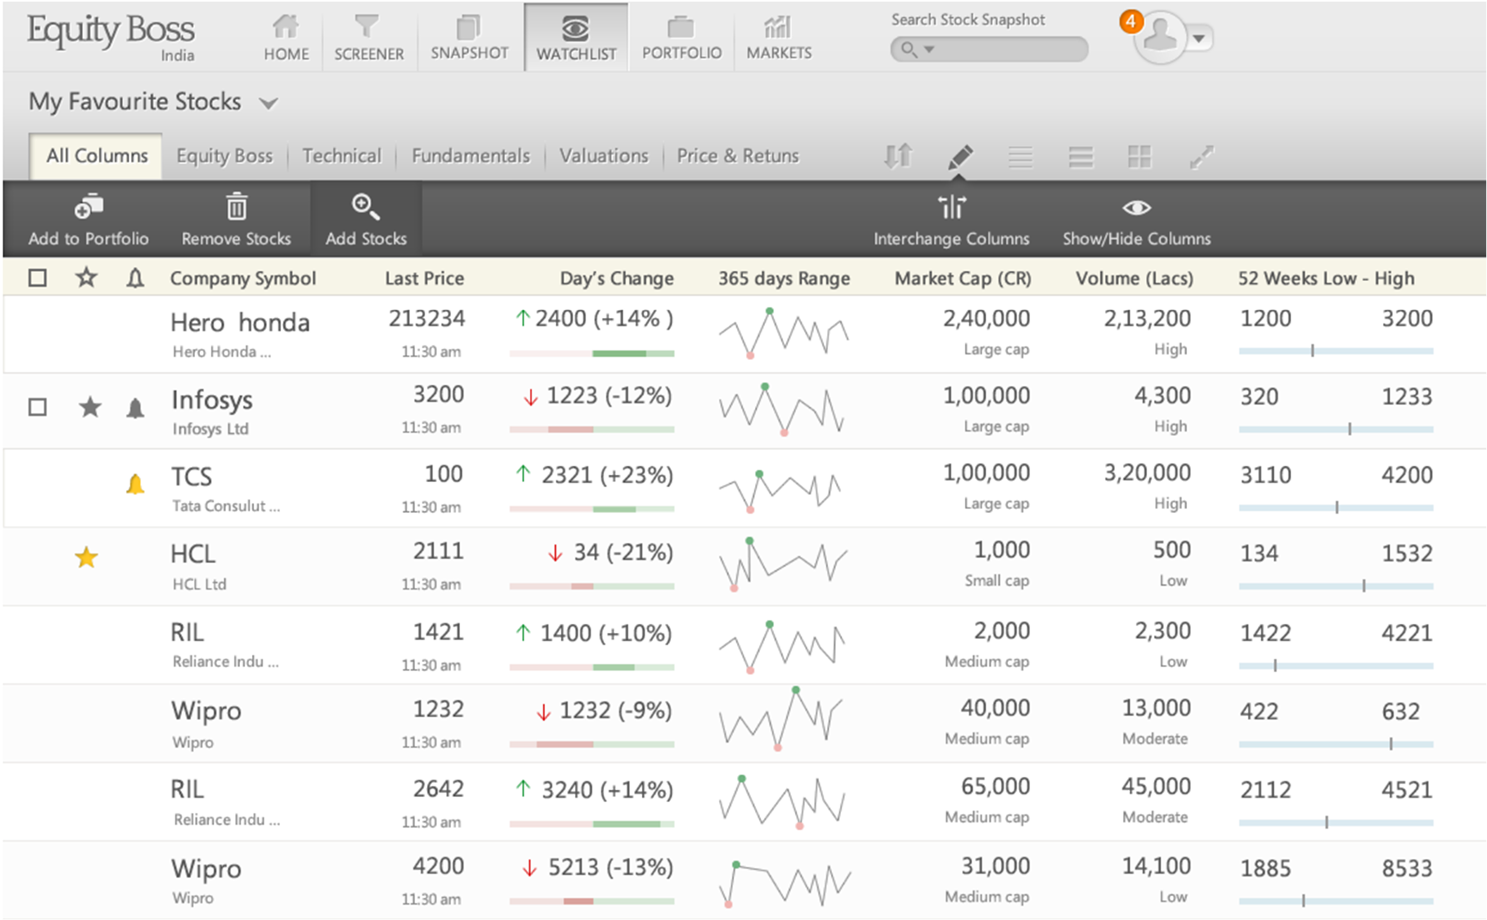Click the sort arrows icon beside the tabs

(898, 156)
